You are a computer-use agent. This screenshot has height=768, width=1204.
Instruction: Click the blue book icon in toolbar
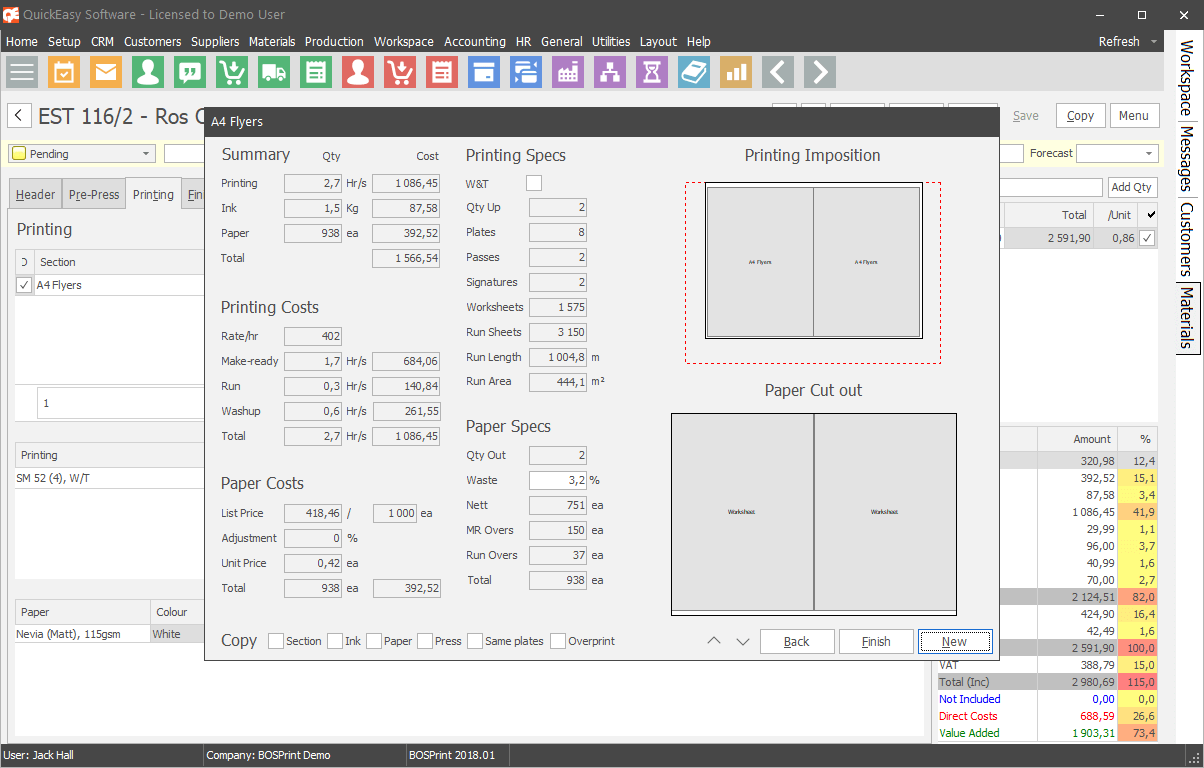coord(694,72)
